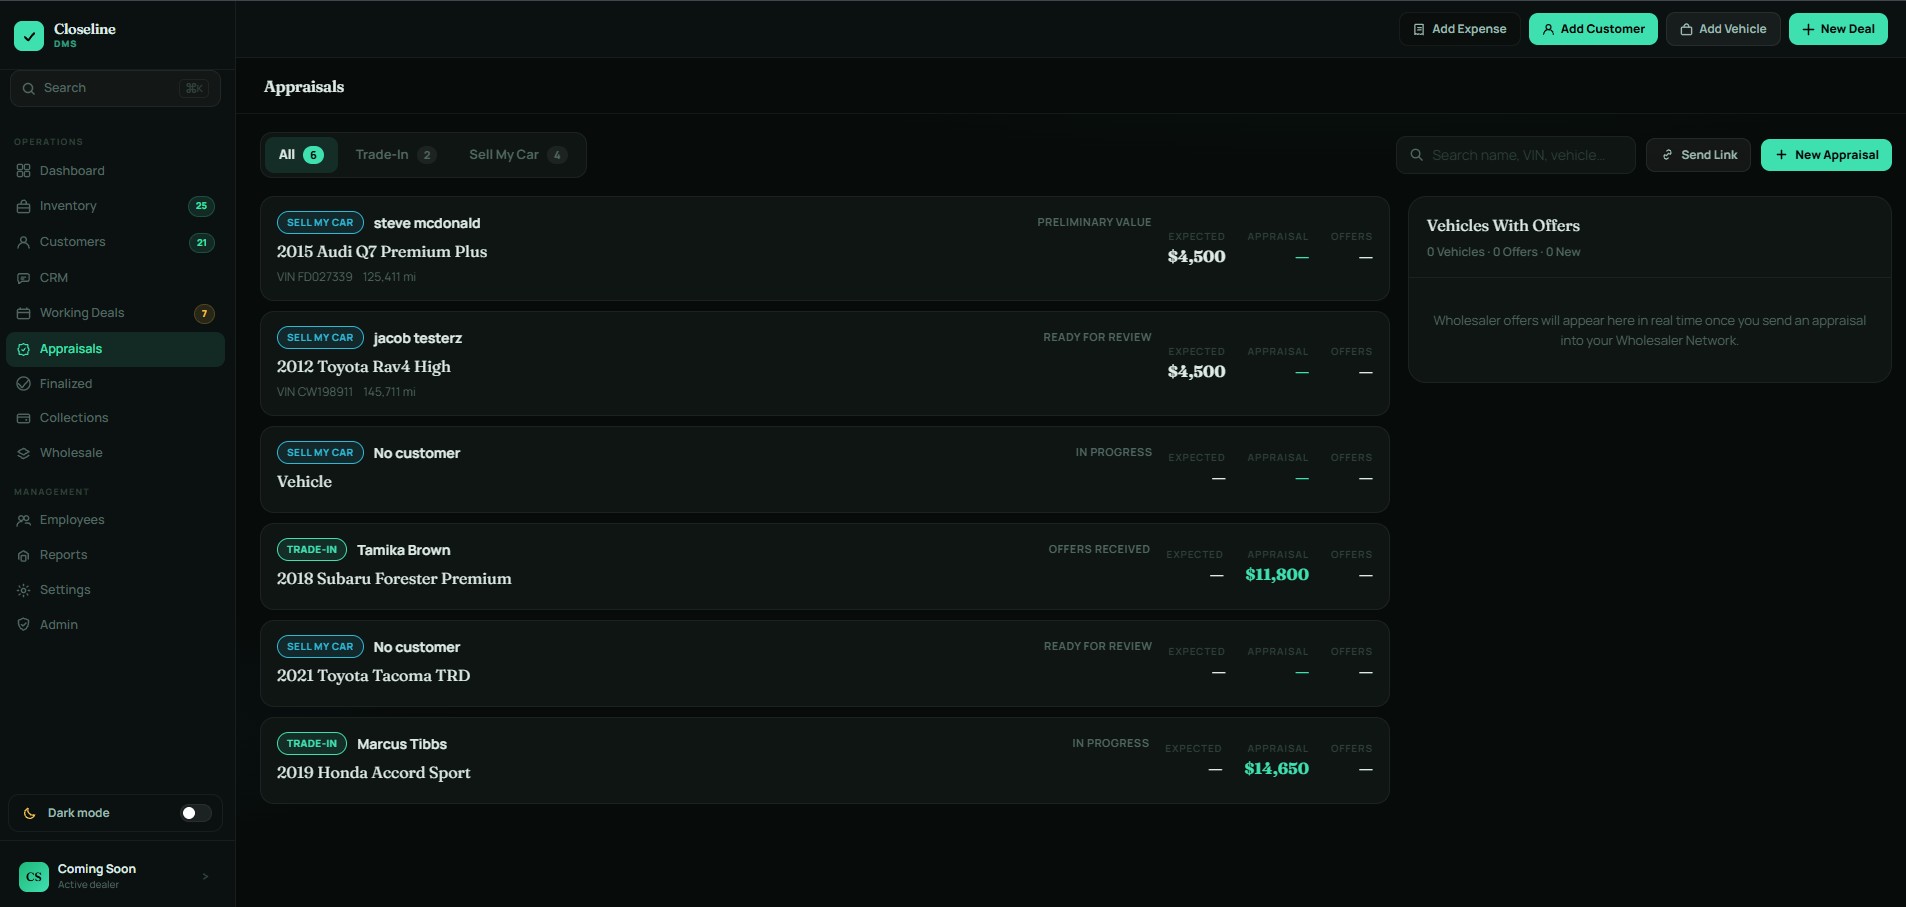The width and height of the screenshot is (1906, 907).
Task: Click the sidebar Search box
Action: pos(115,88)
